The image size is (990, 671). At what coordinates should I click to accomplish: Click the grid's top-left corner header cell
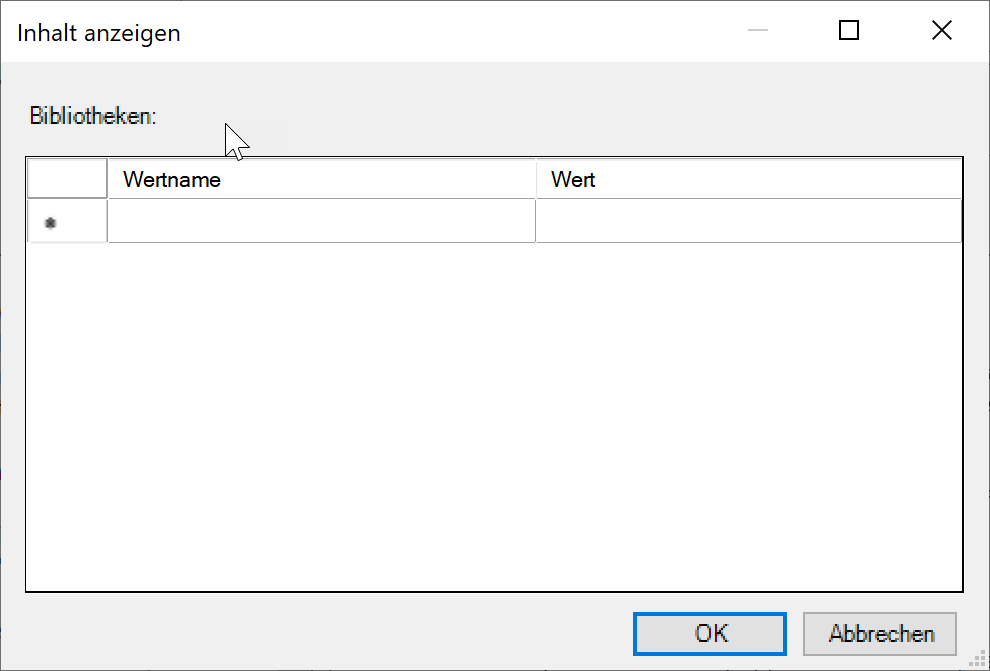click(x=67, y=180)
